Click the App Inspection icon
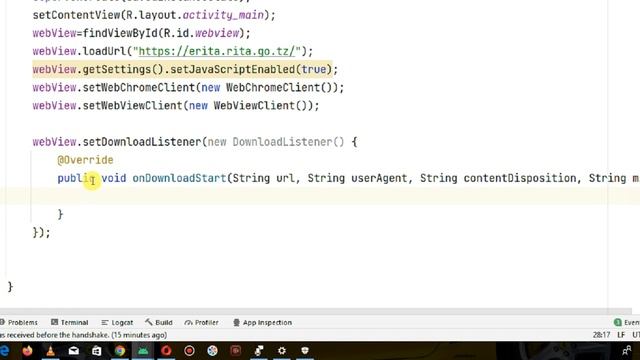 (236, 322)
